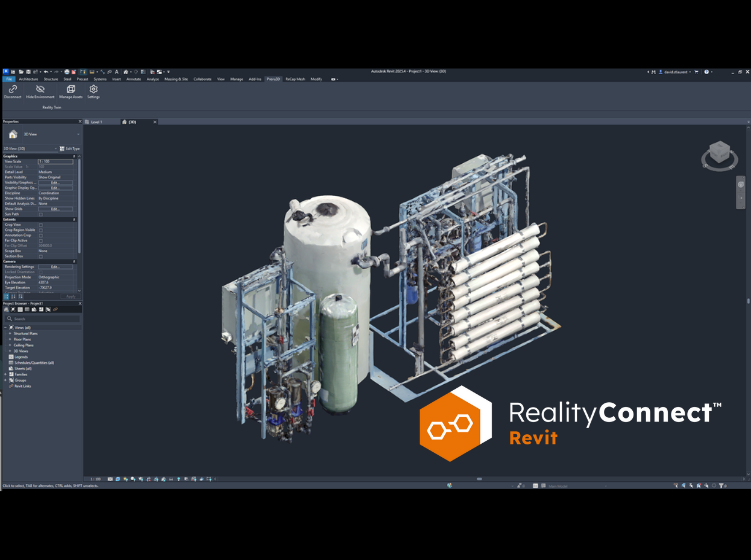Select Schedules/Quantities (all) in browser

pyautogui.click(x=34, y=363)
